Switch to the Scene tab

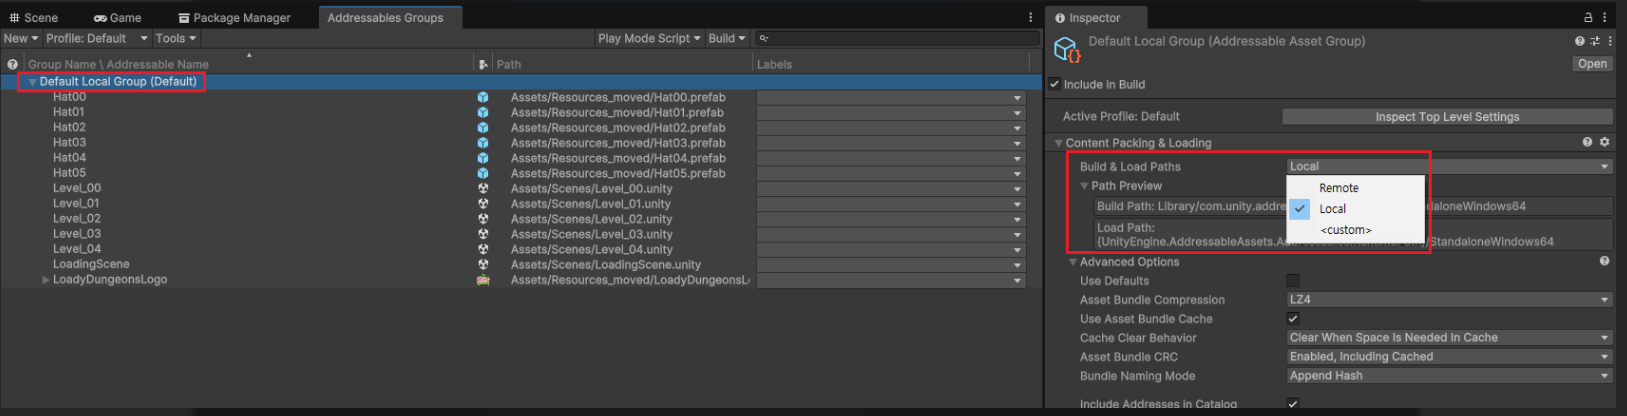click(34, 18)
